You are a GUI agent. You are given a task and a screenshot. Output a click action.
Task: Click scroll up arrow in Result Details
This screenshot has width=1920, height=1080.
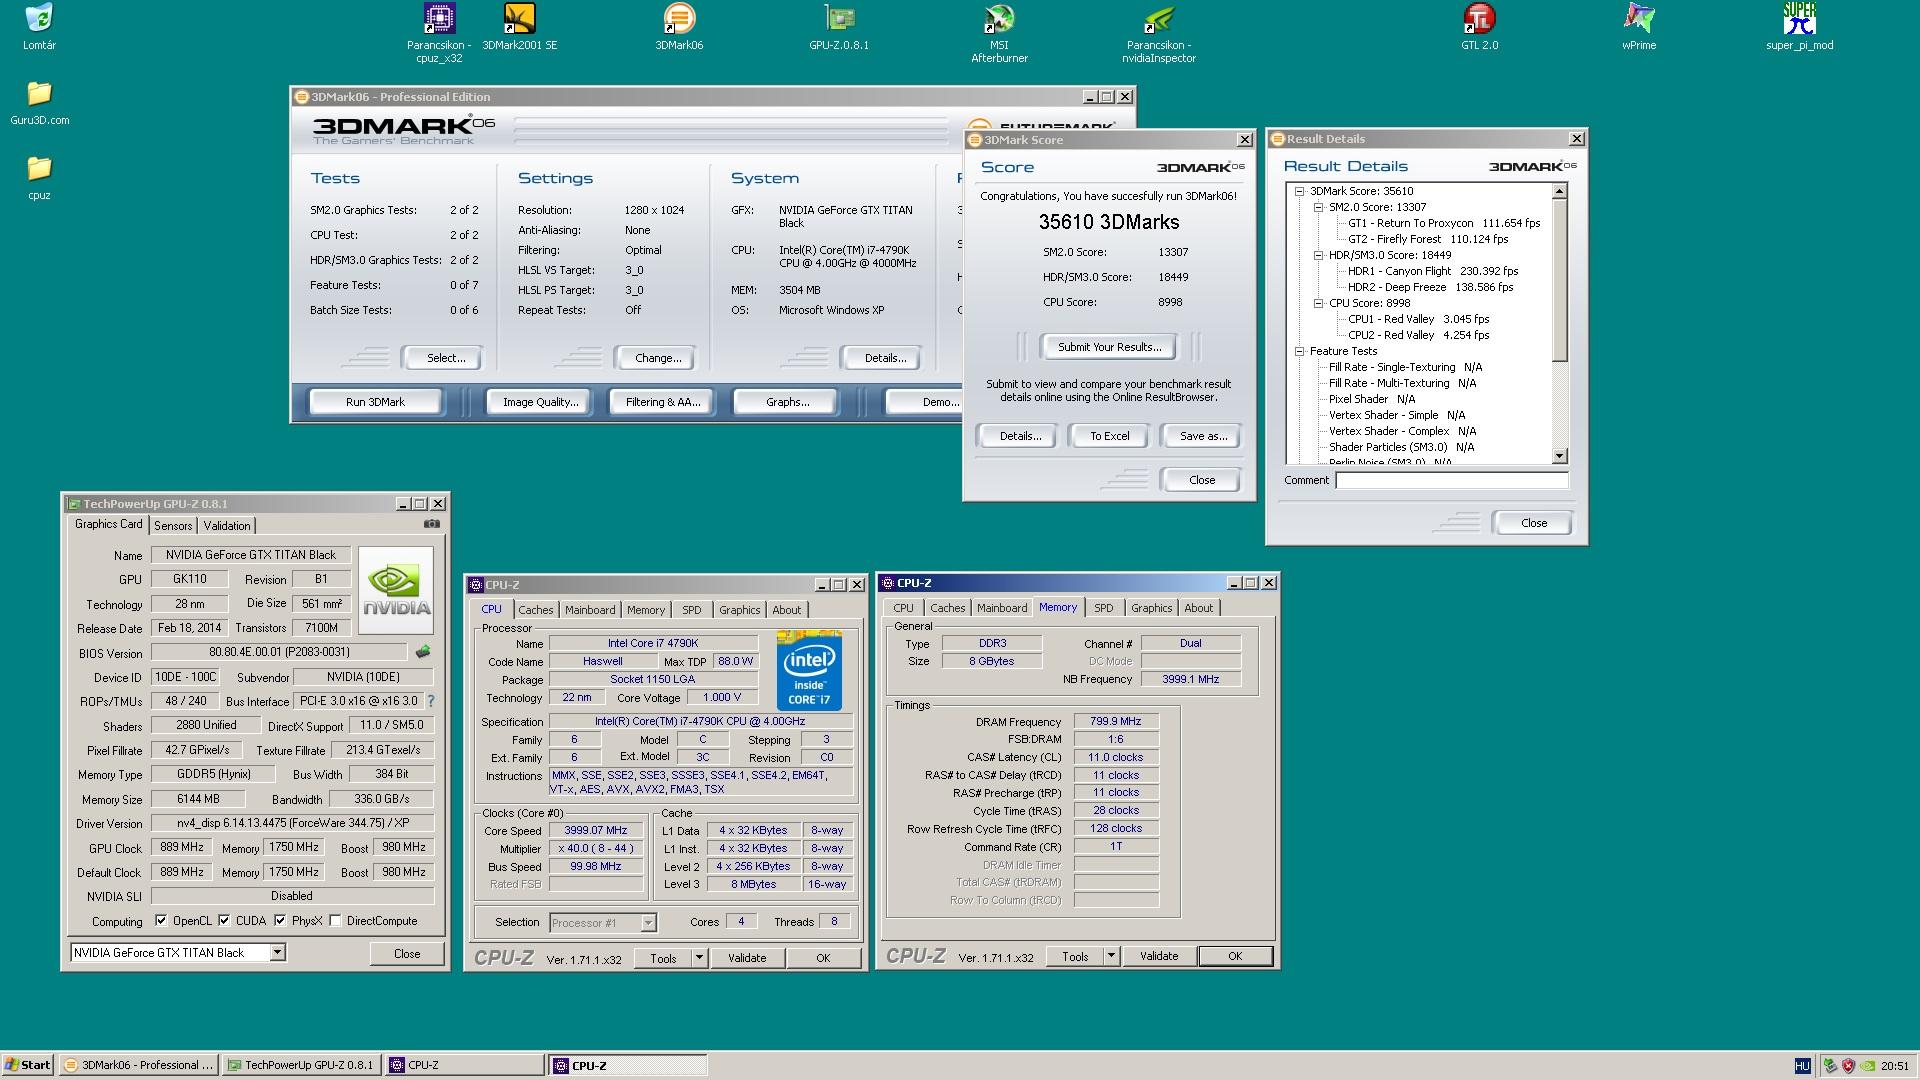[x=1559, y=191]
